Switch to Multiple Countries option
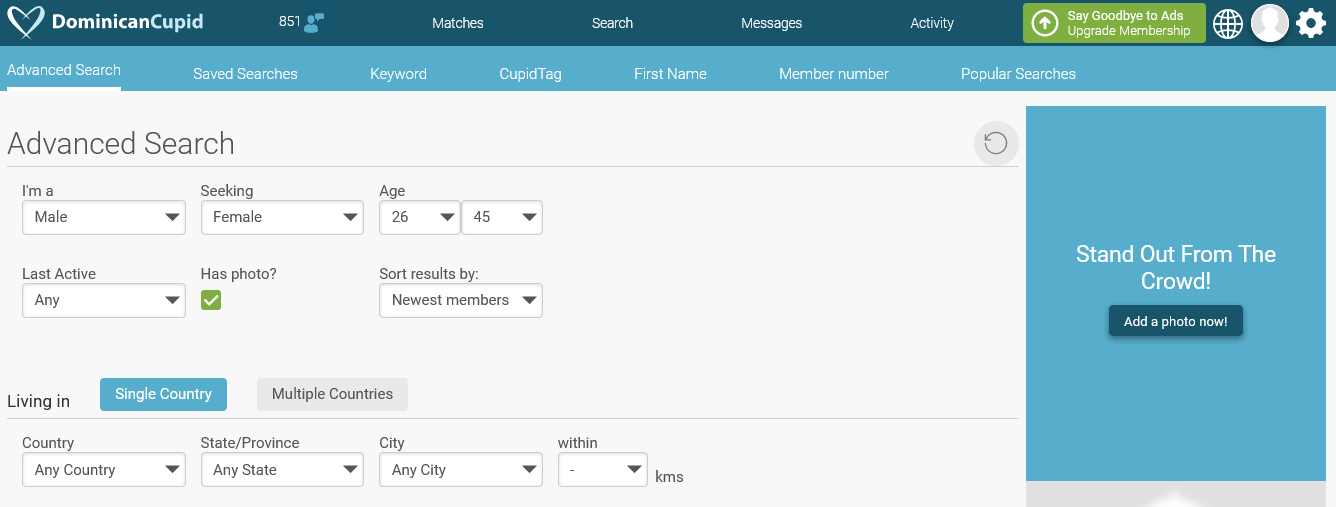 coord(332,394)
